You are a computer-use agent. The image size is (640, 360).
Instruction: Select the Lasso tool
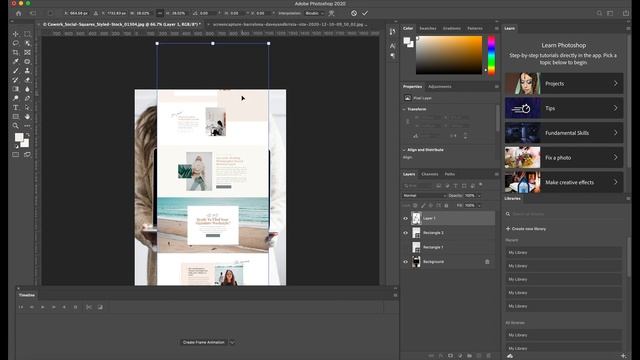tap(16, 43)
